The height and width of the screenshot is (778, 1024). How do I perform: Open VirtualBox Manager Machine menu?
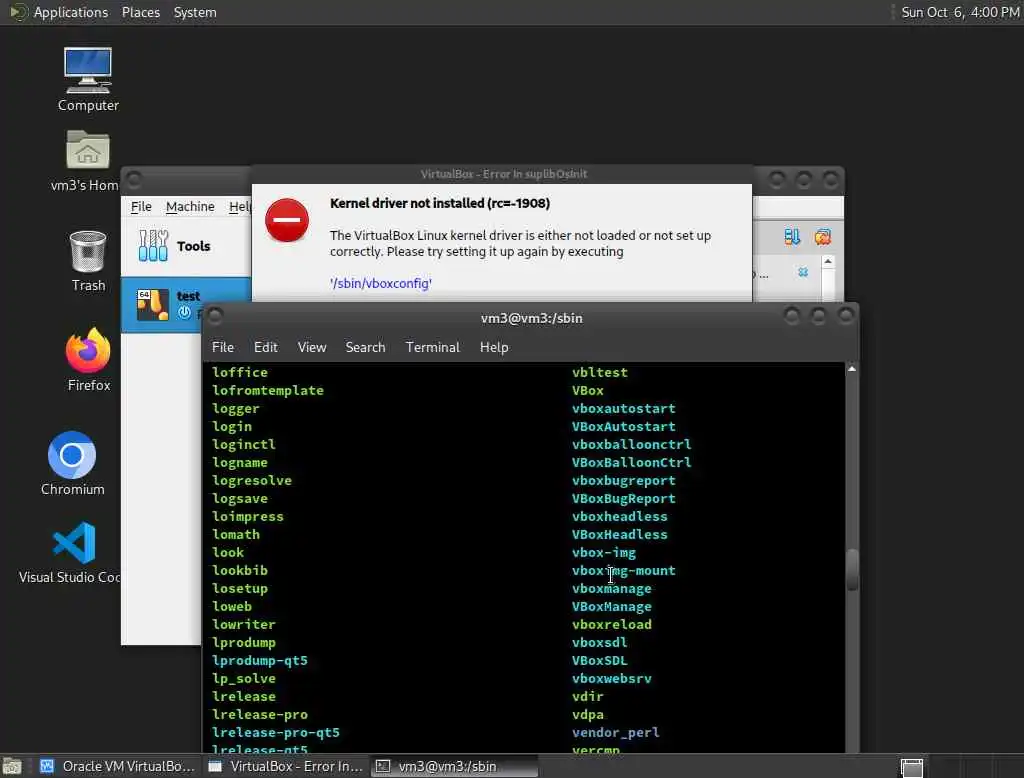tap(190, 206)
